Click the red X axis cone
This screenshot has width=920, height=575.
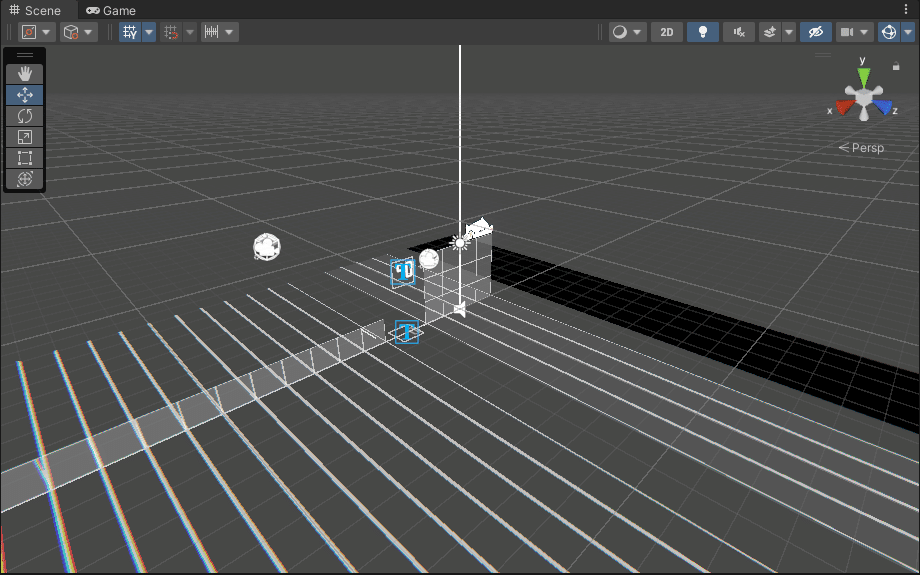coord(845,107)
